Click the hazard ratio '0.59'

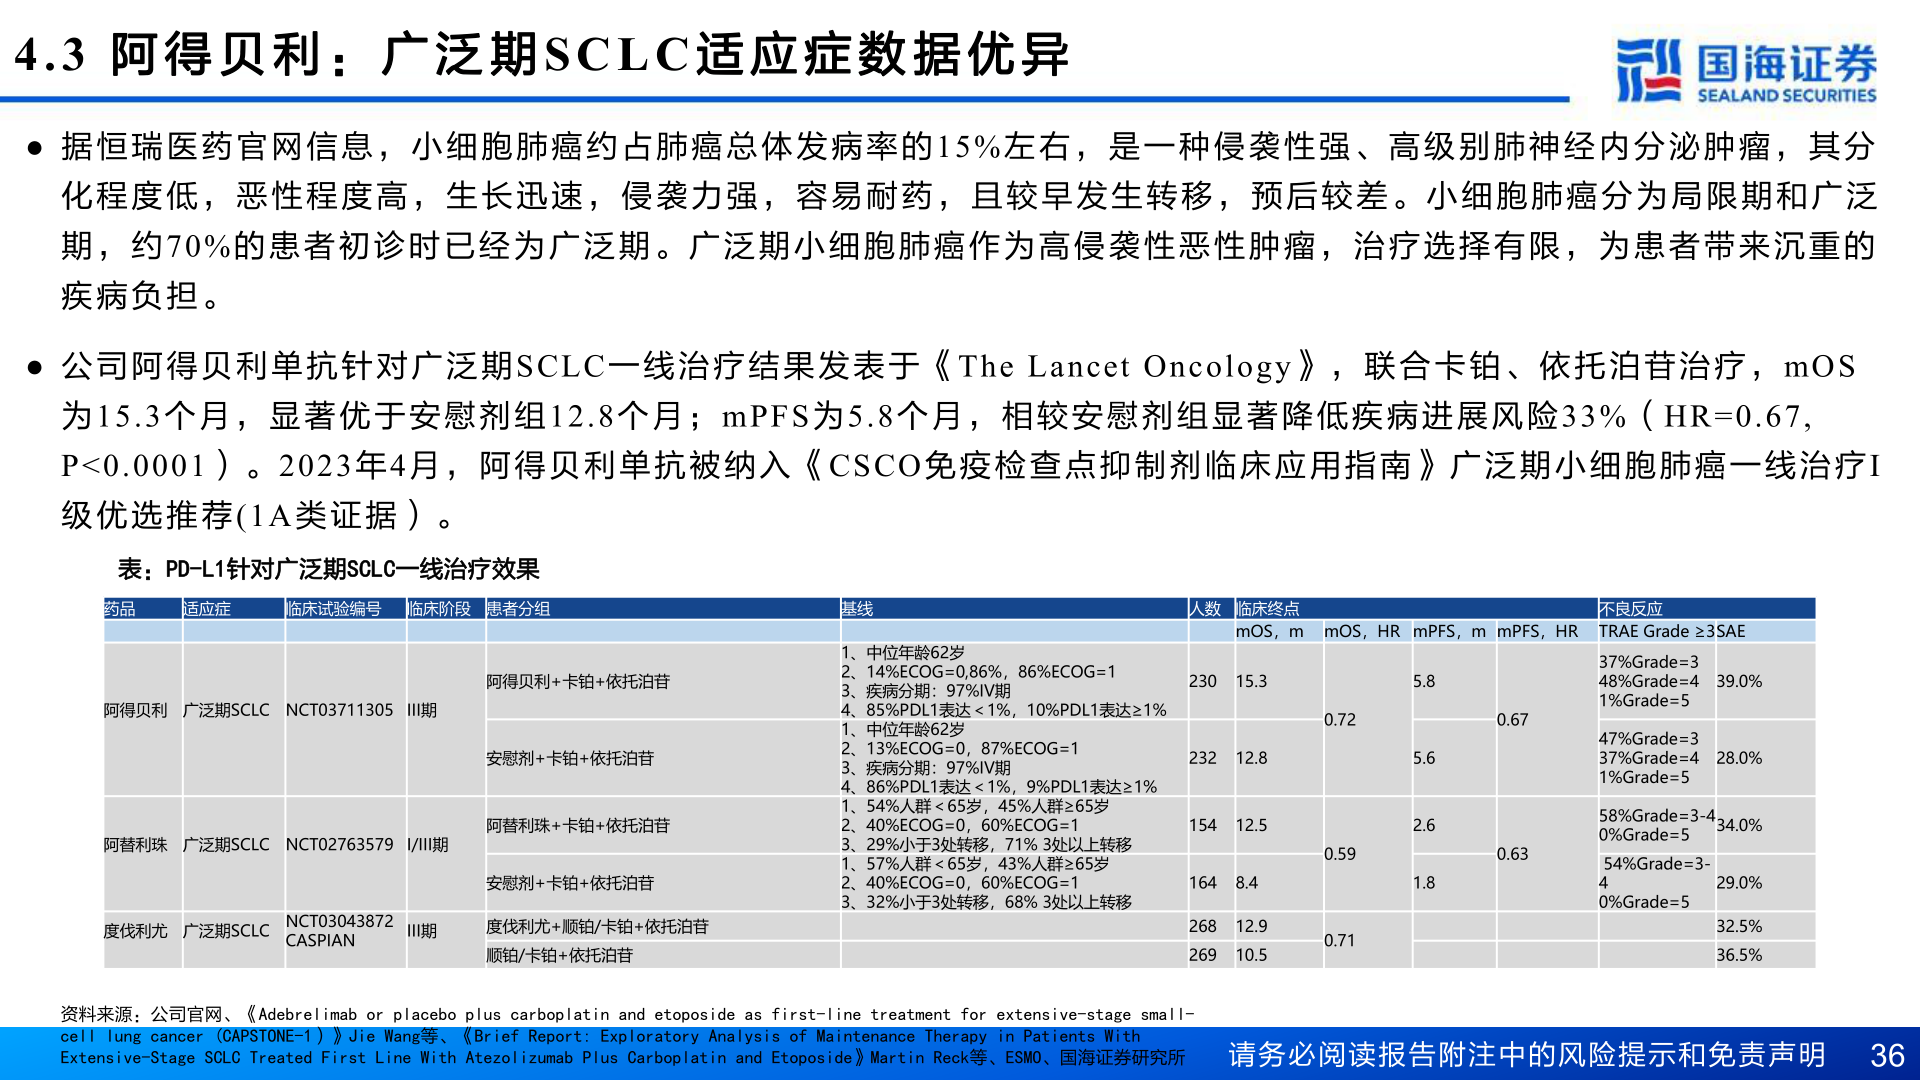point(1340,855)
